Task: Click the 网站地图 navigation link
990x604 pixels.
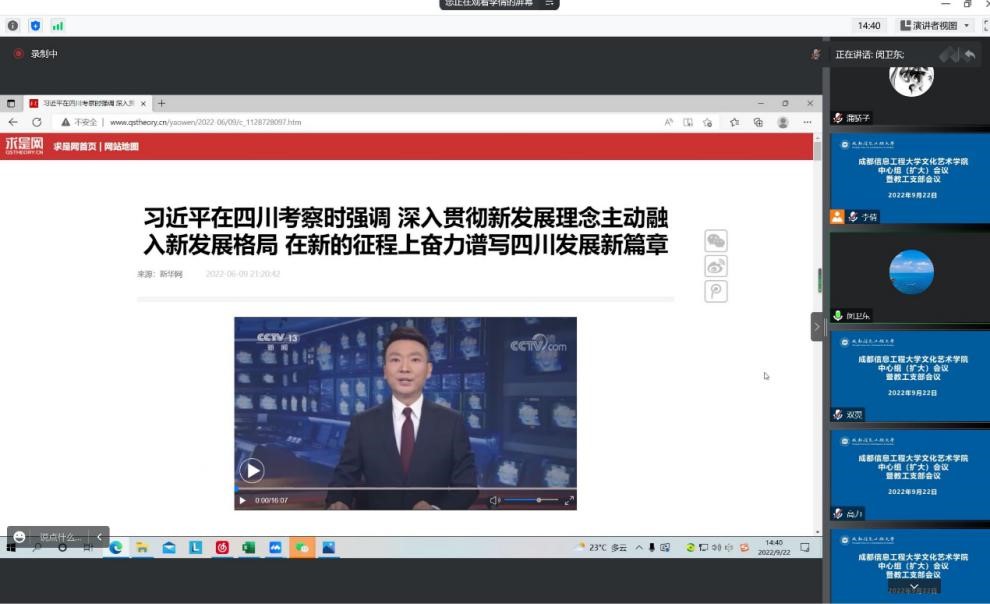Action: (120, 147)
